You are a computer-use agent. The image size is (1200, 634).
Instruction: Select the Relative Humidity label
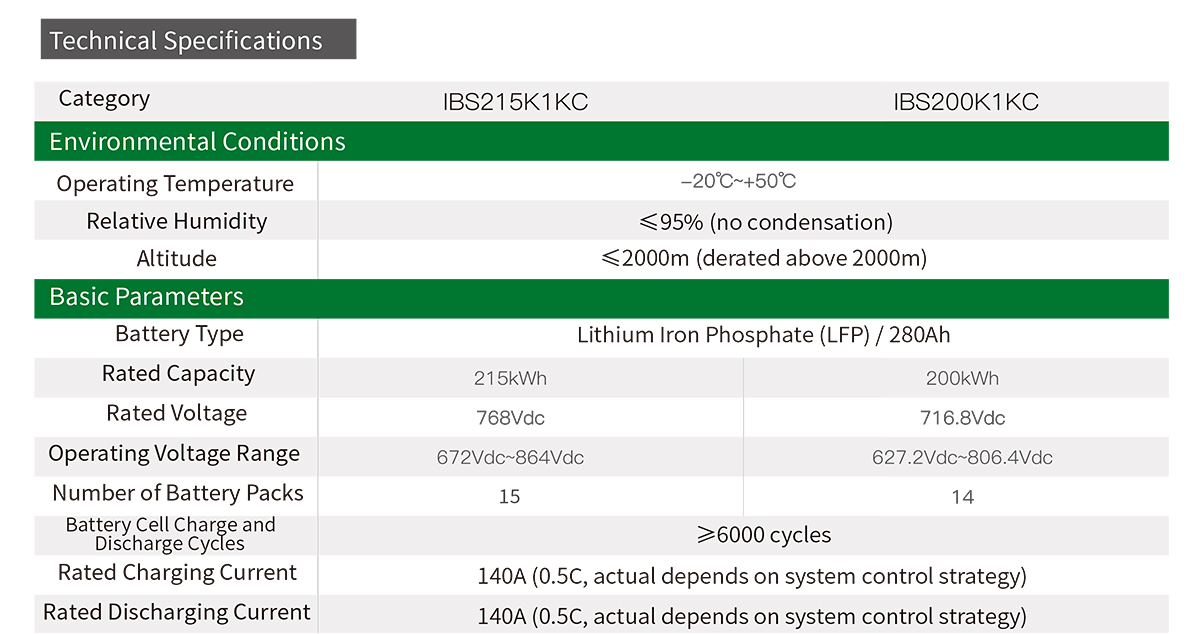point(176,221)
